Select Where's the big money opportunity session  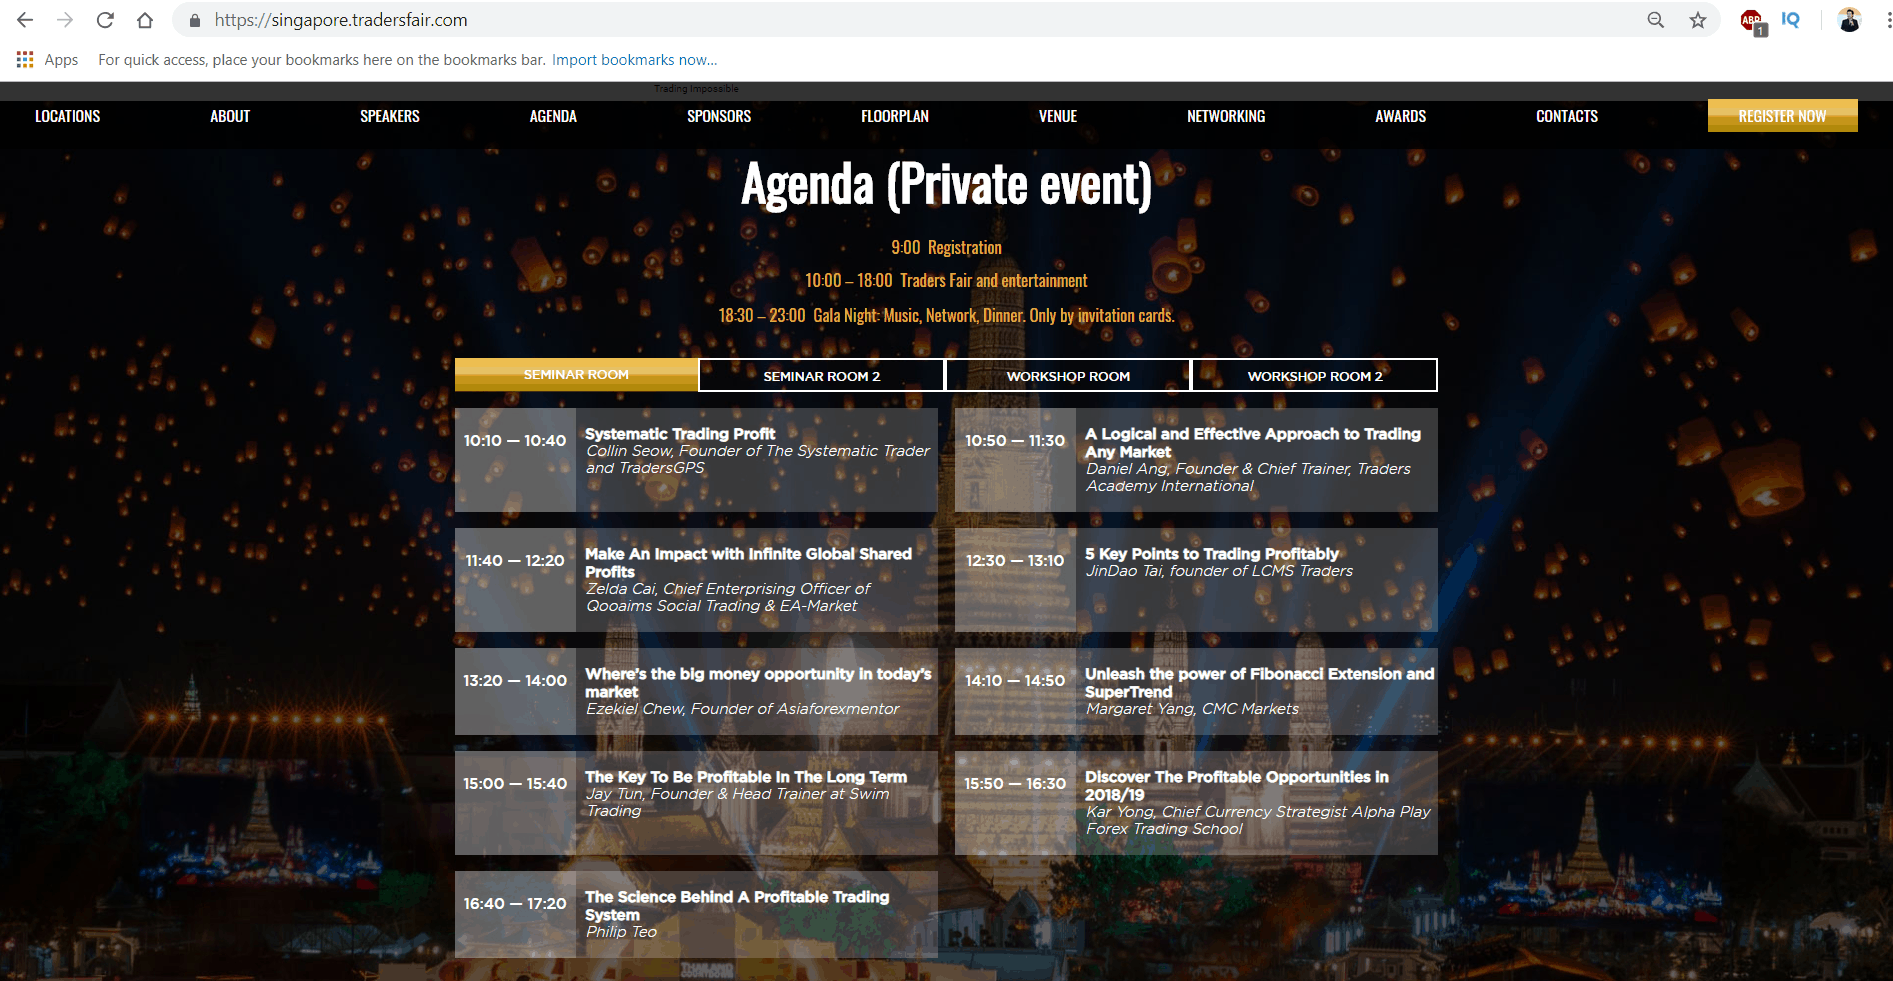[758, 682]
